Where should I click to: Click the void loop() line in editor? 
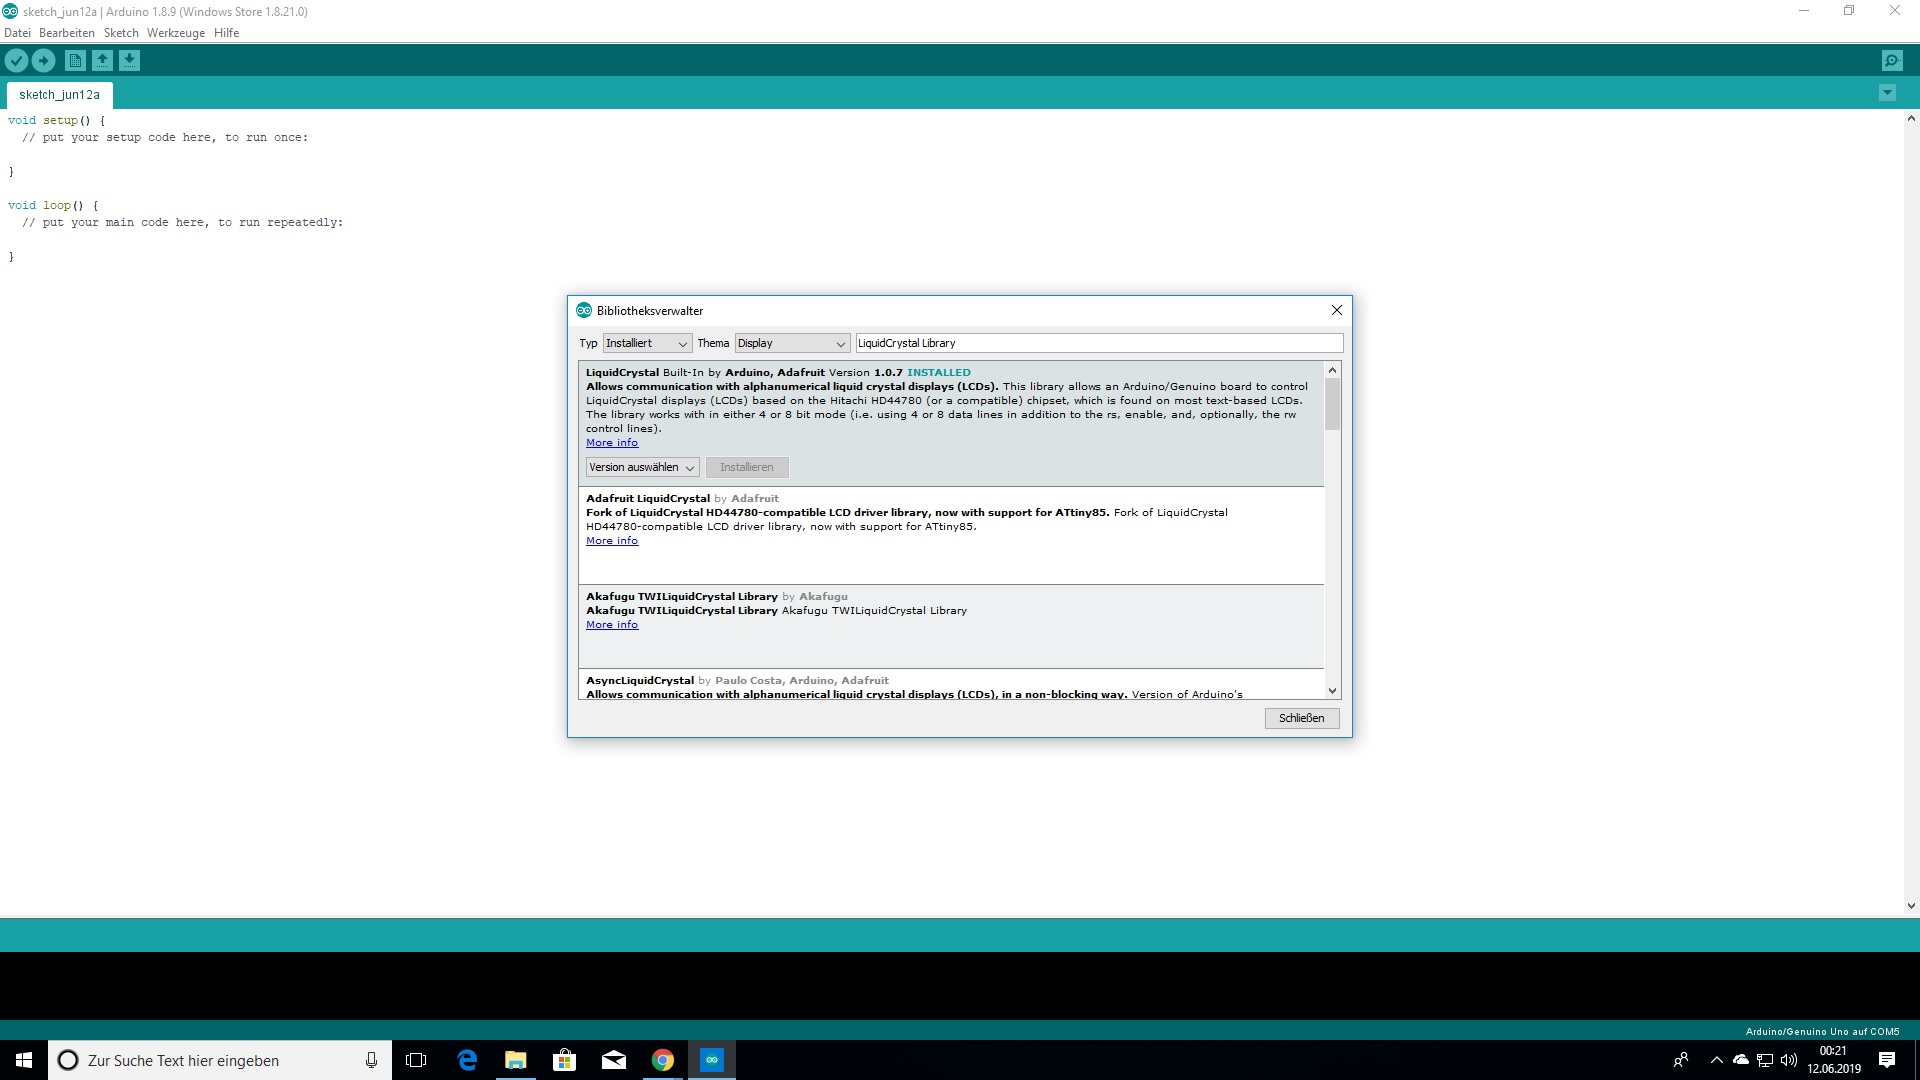pos(53,205)
